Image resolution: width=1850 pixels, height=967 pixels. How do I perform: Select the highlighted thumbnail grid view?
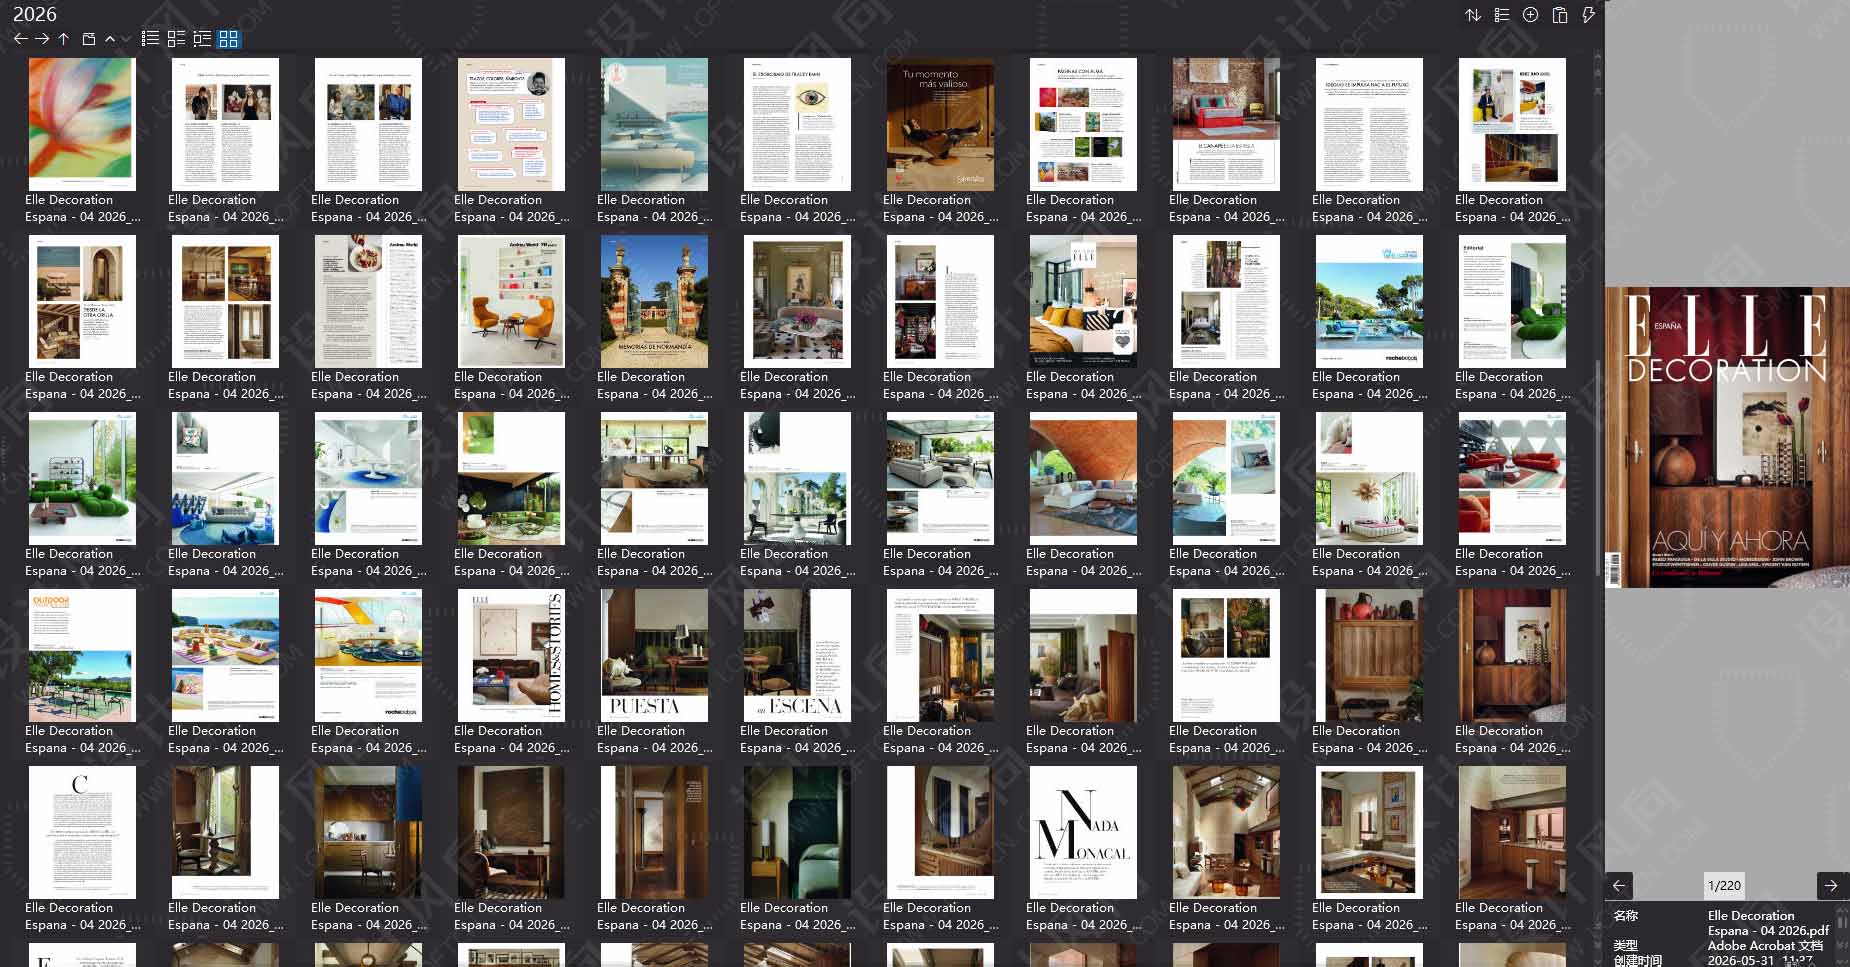[x=229, y=39]
